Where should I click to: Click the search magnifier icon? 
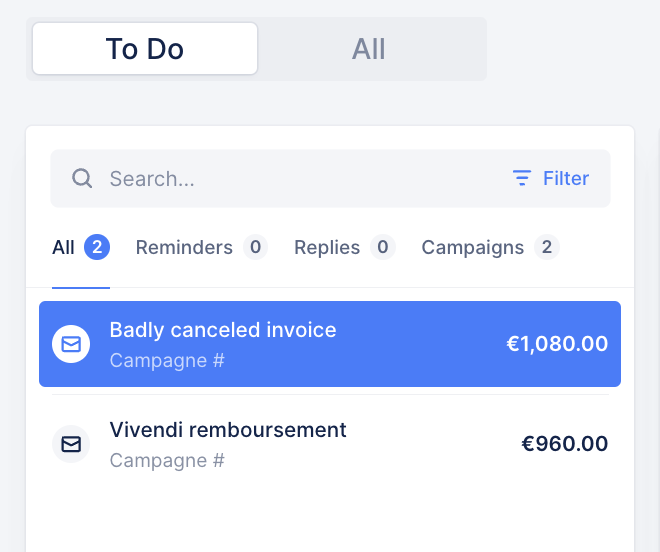pyautogui.click(x=82, y=179)
